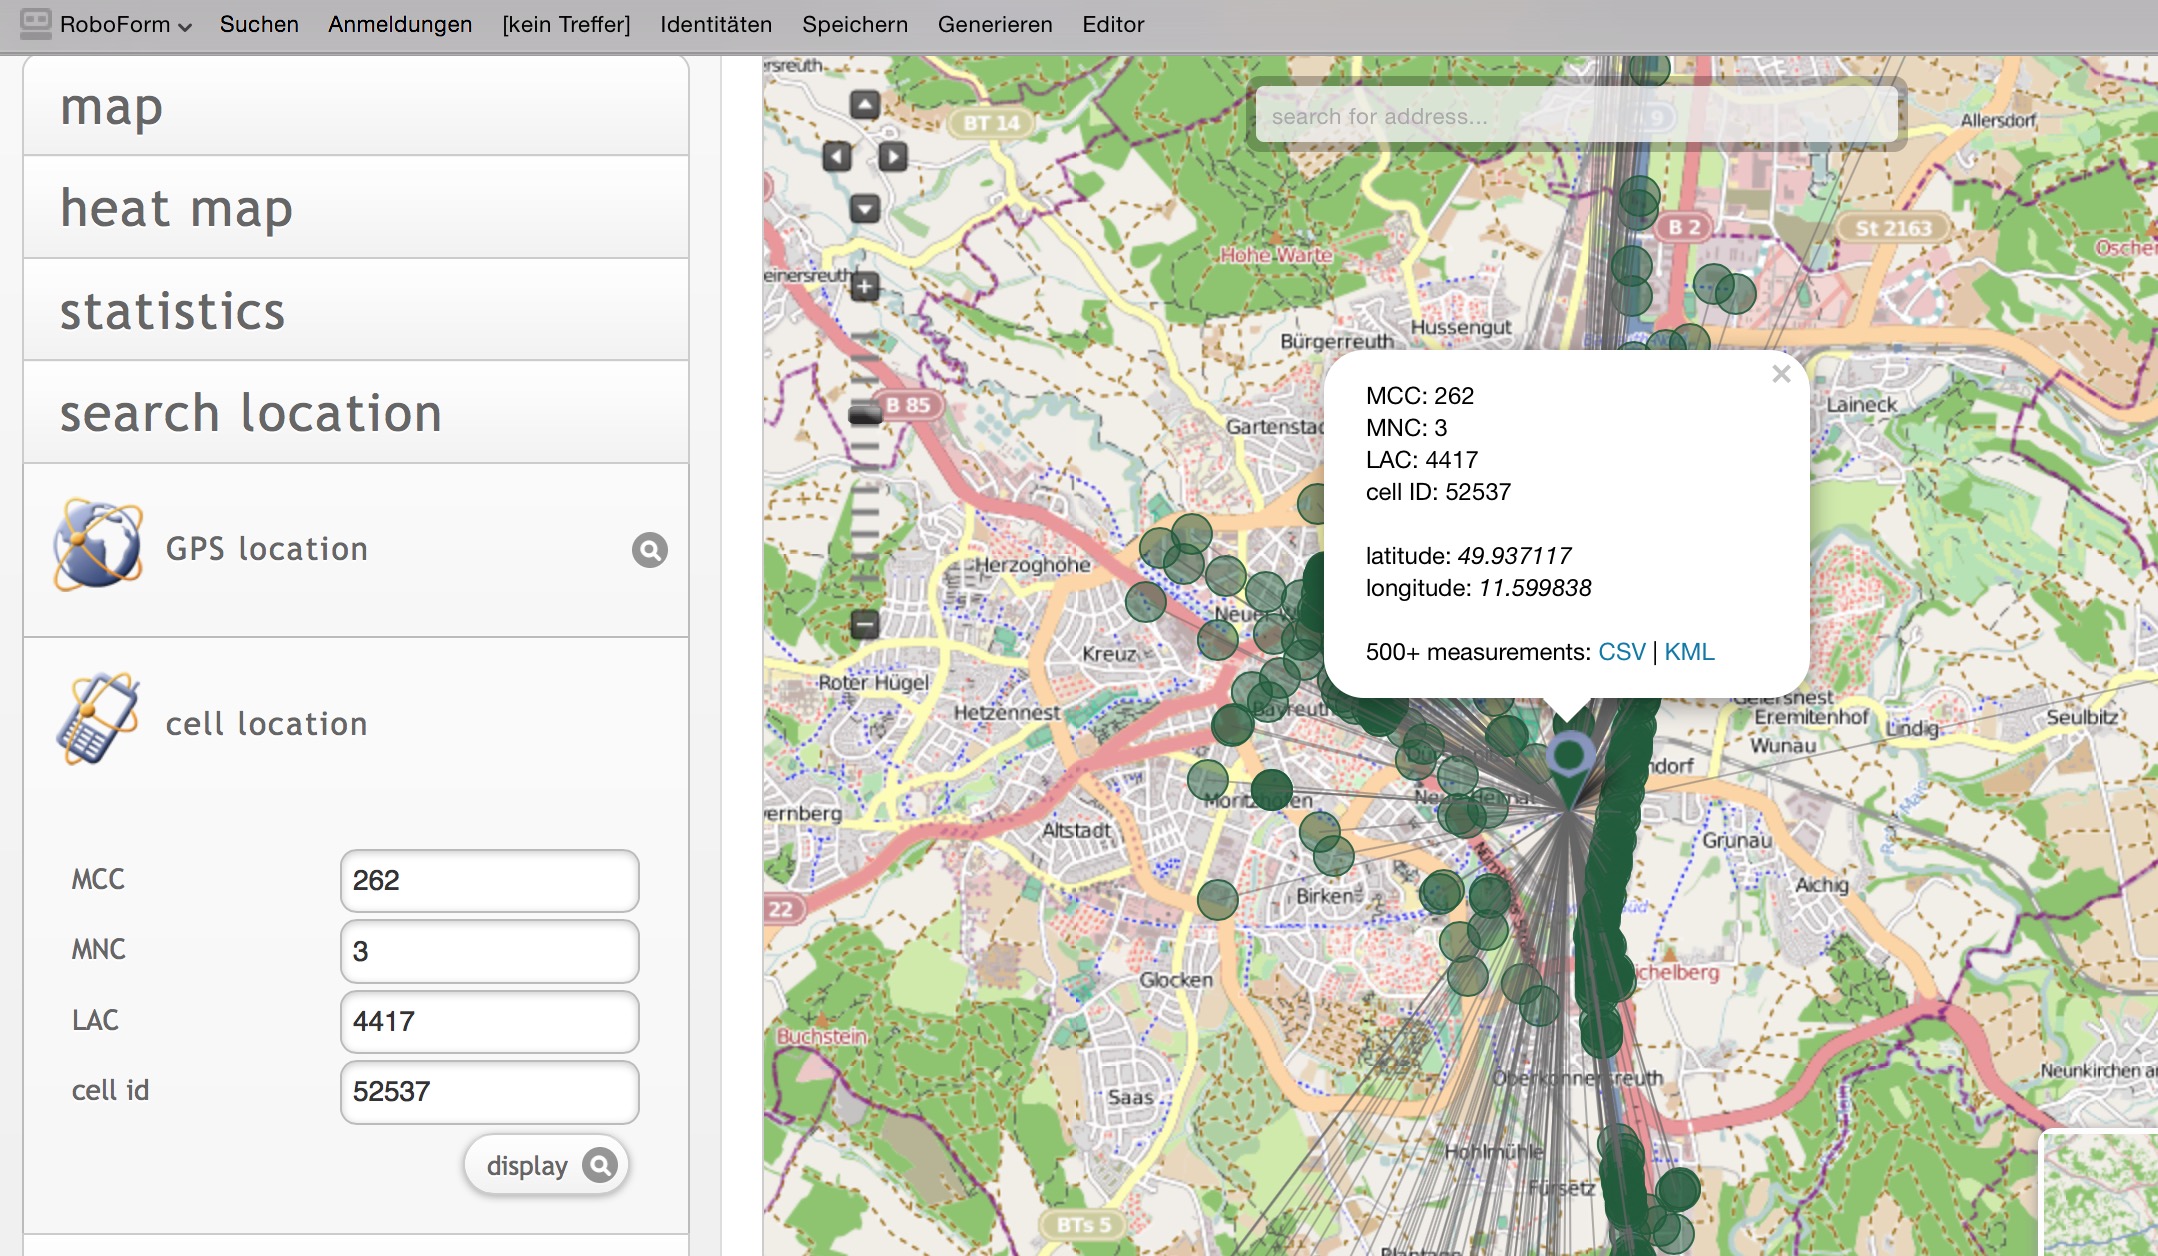
Task: Expand the heat map section
Action: click(x=355, y=208)
